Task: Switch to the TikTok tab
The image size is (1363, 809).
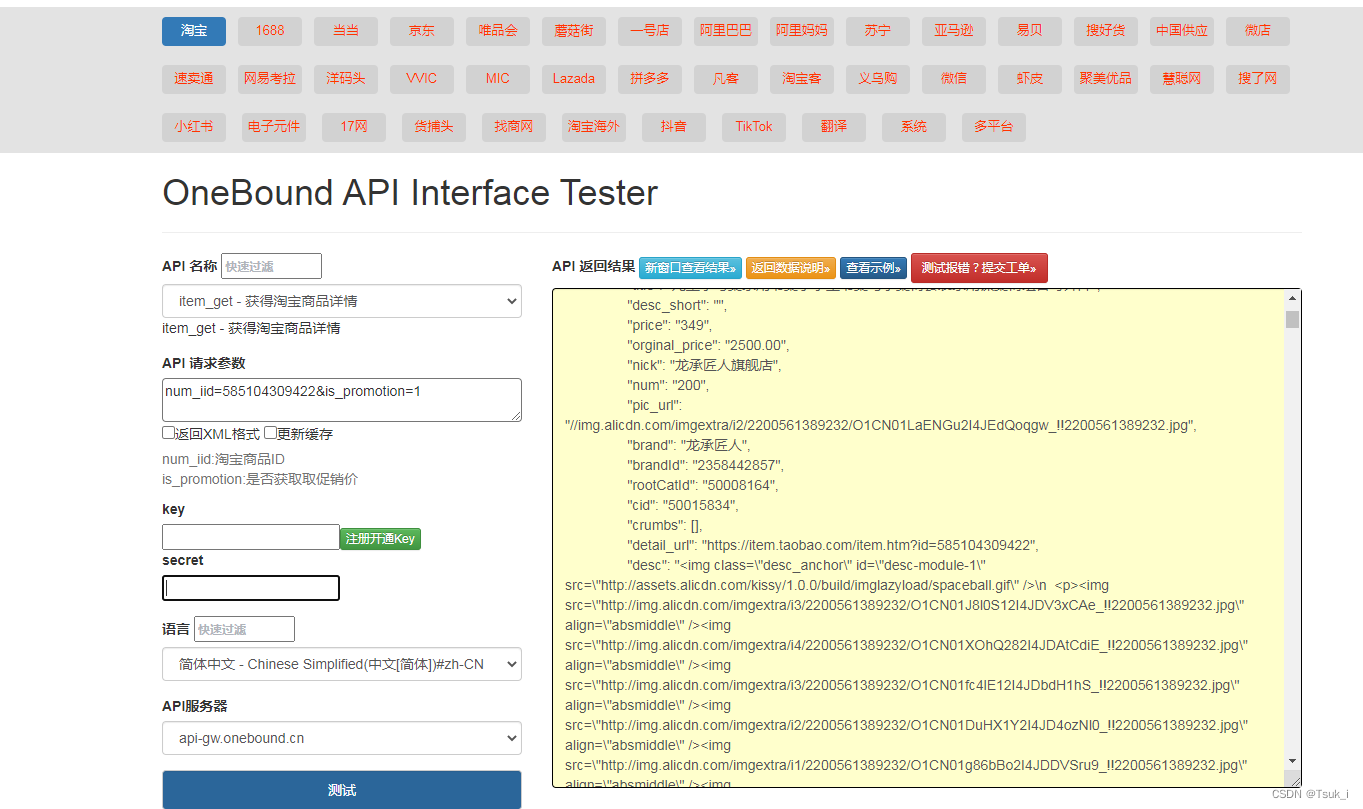Action: coord(754,127)
